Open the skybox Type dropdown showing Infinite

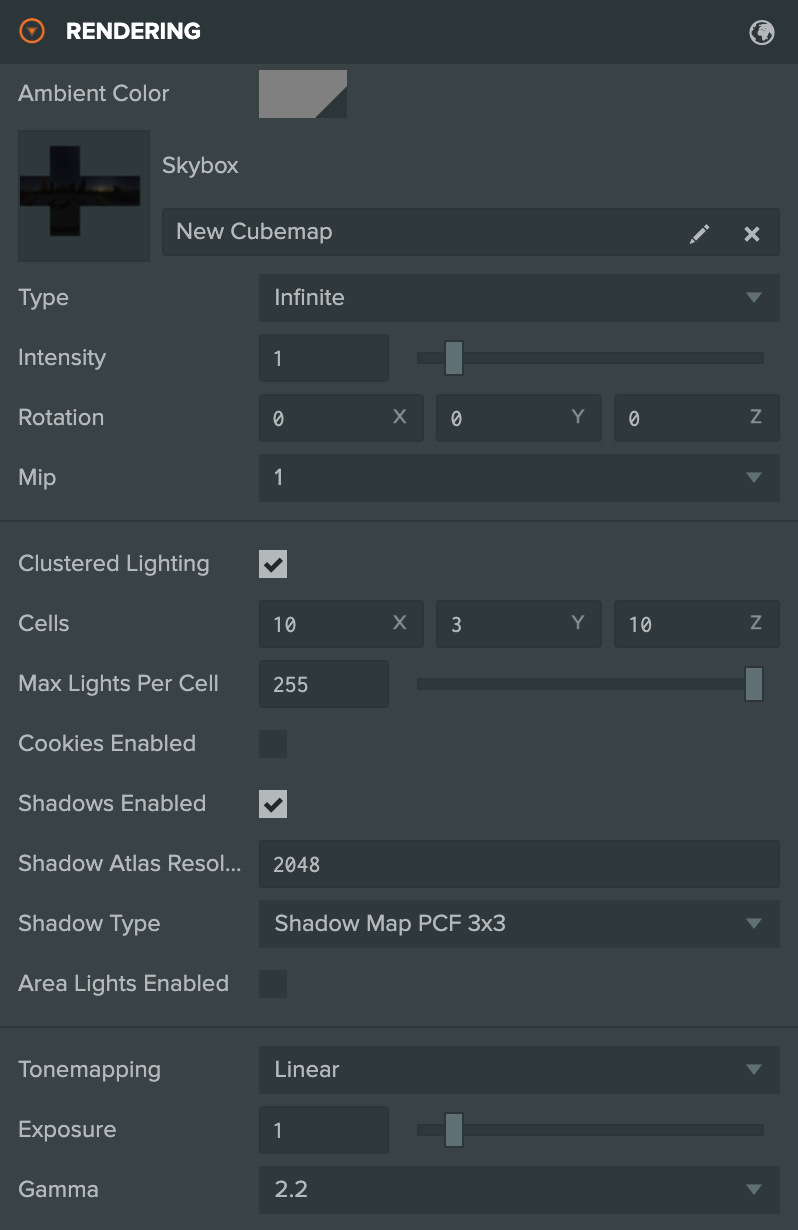point(519,298)
